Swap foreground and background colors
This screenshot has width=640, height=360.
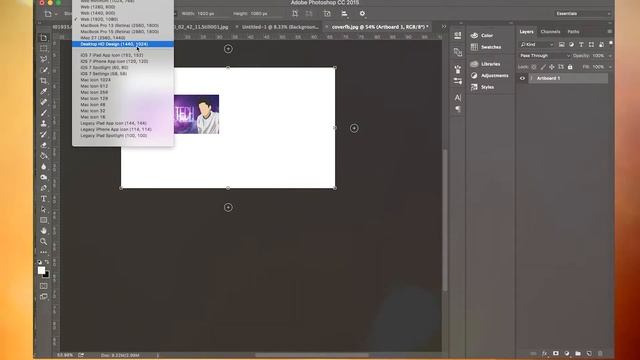click(47, 262)
